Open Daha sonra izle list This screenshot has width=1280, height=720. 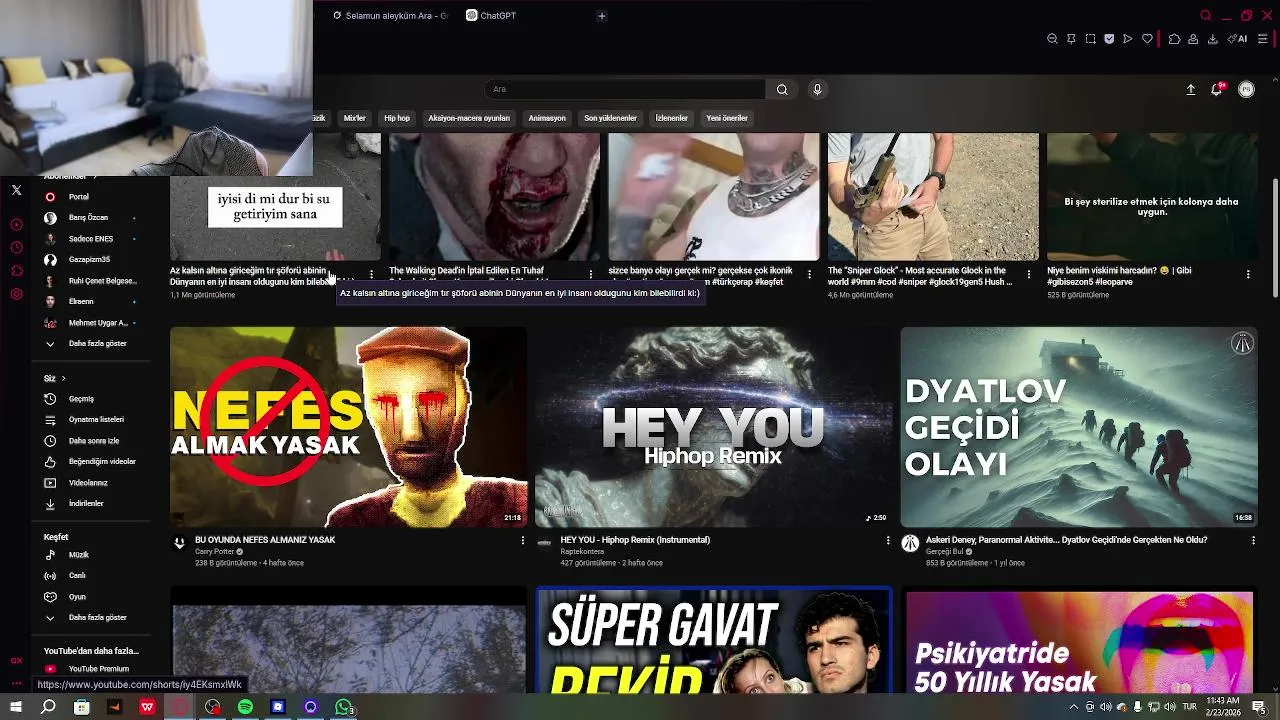click(x=90, y=441)
